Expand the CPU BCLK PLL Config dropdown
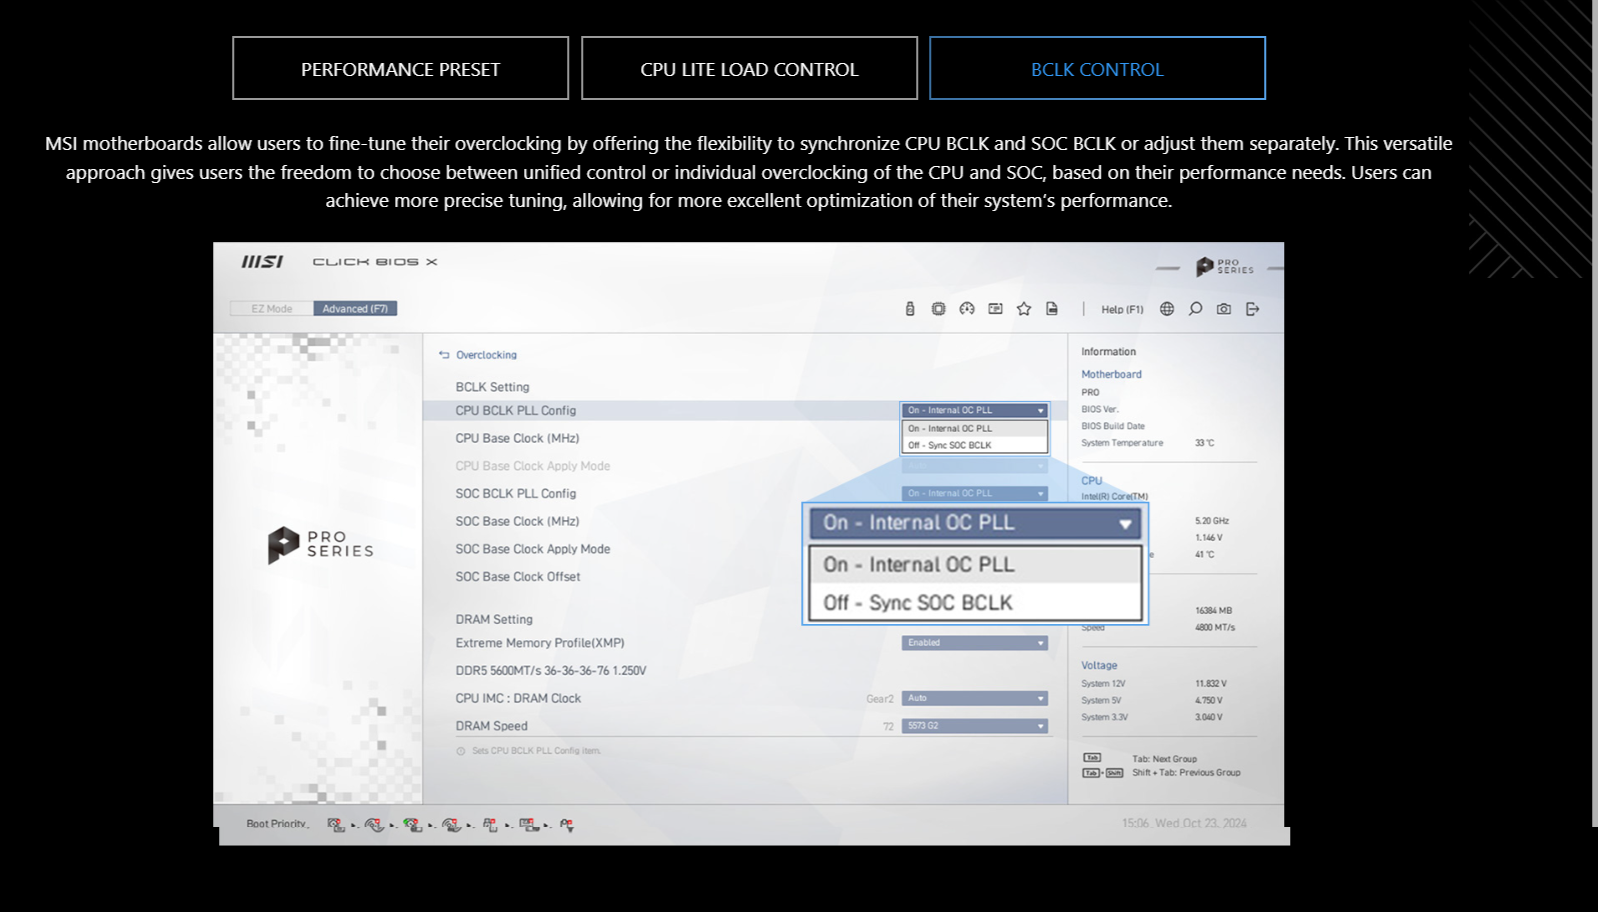Screen dimensions: 1598x912 click(x=975, y=410)
